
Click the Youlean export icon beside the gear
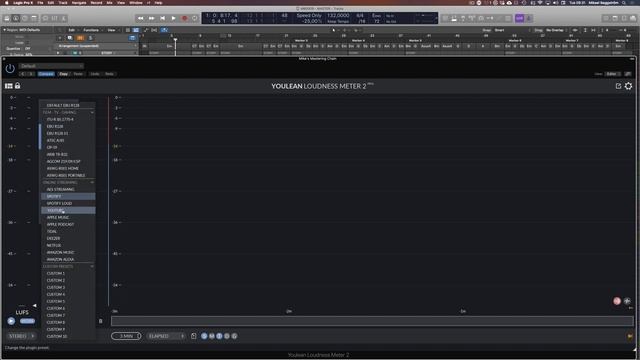pyautogui.click(x=618, y=86)
